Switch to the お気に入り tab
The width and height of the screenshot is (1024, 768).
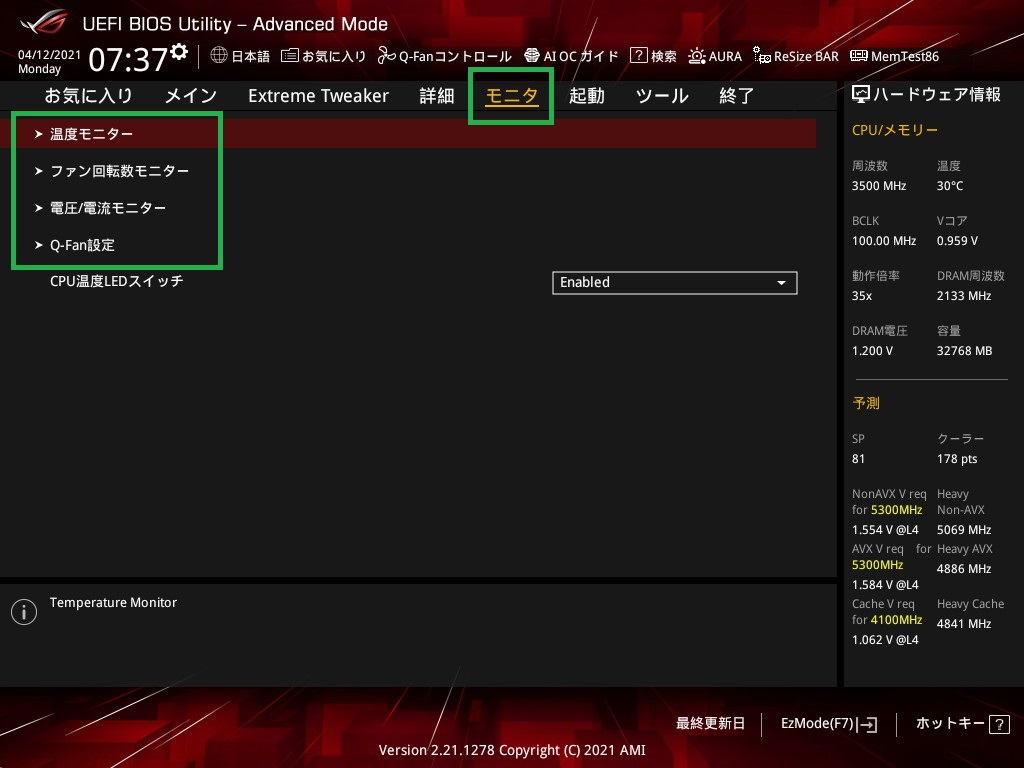point(88,96)
